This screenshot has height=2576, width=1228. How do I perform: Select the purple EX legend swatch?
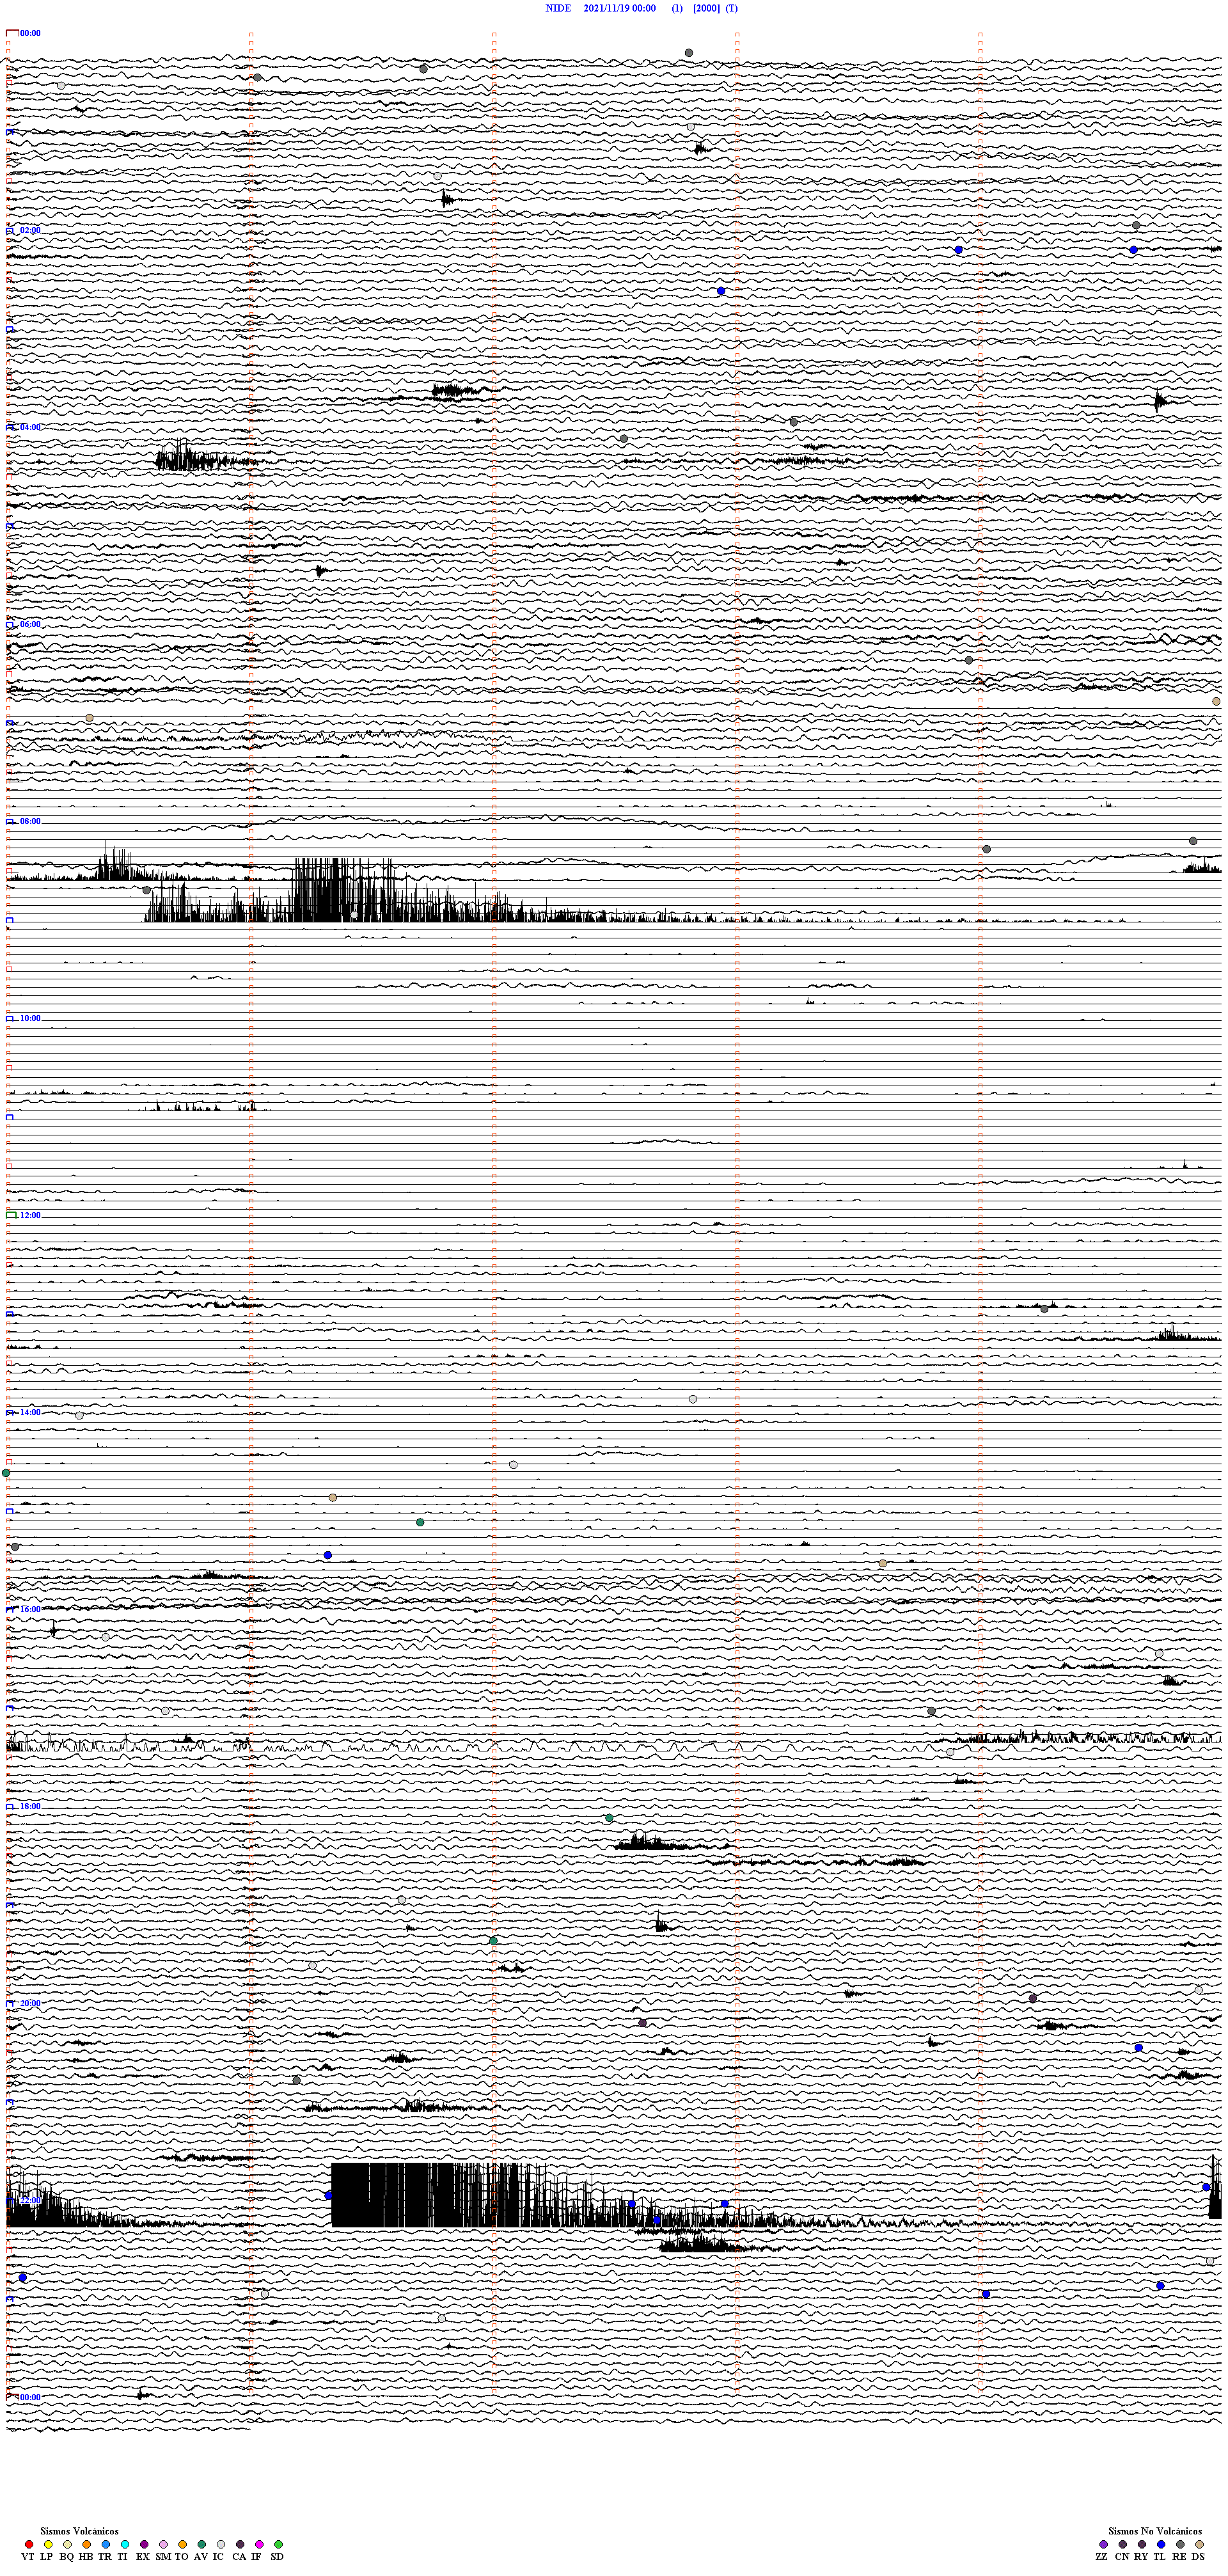[x=144, y=2544]
